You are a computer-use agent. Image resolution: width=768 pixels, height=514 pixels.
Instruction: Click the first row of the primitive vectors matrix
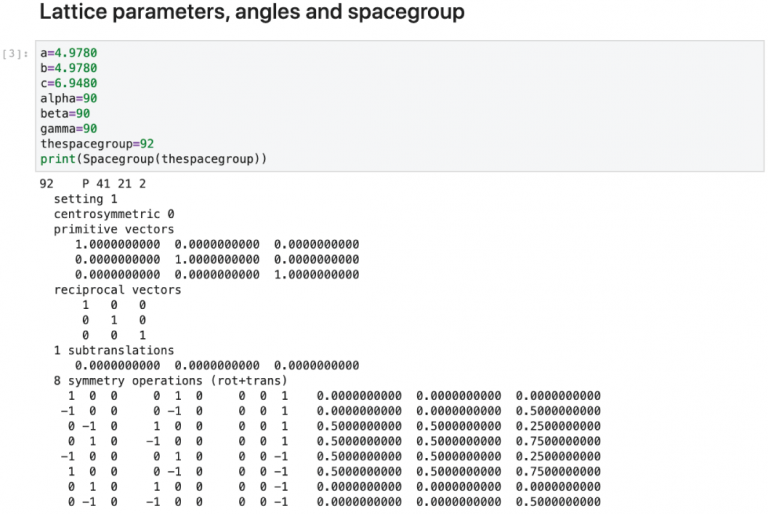pyautogui.click(x=217, y=245)
